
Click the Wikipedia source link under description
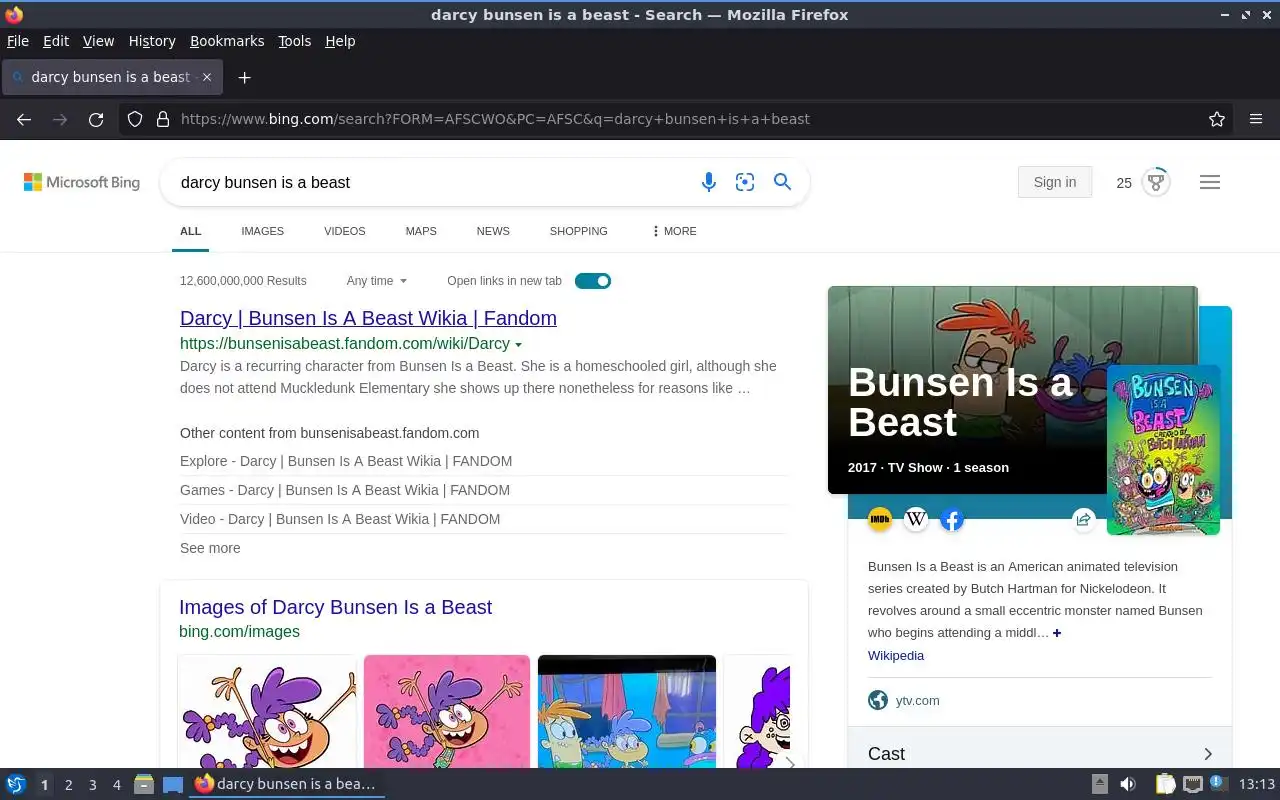coord(896,656)
